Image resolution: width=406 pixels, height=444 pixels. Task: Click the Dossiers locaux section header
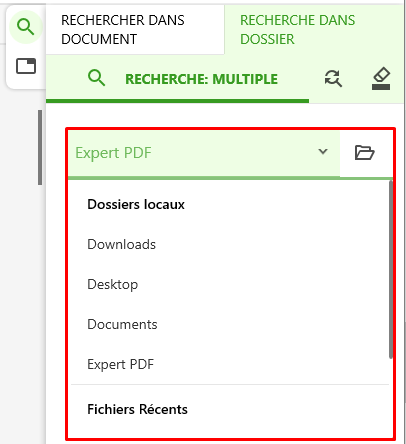(136, 204)
